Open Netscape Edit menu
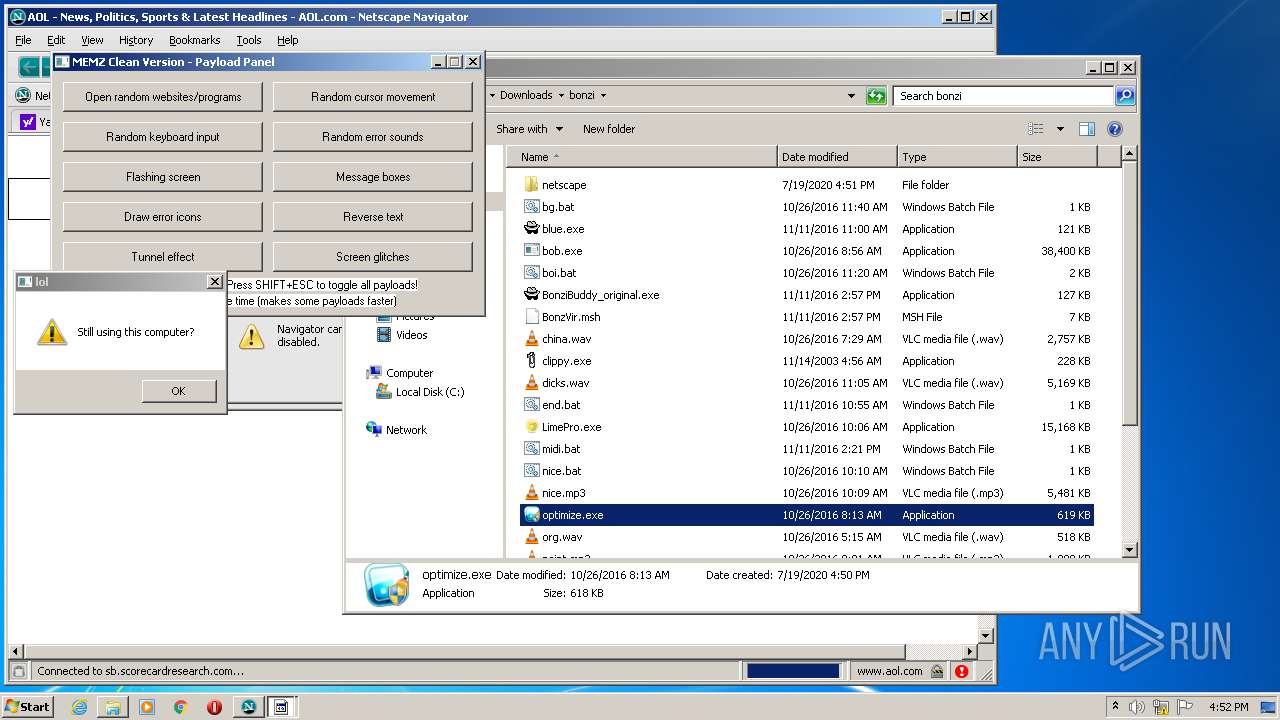 click(x=56, y=40)
